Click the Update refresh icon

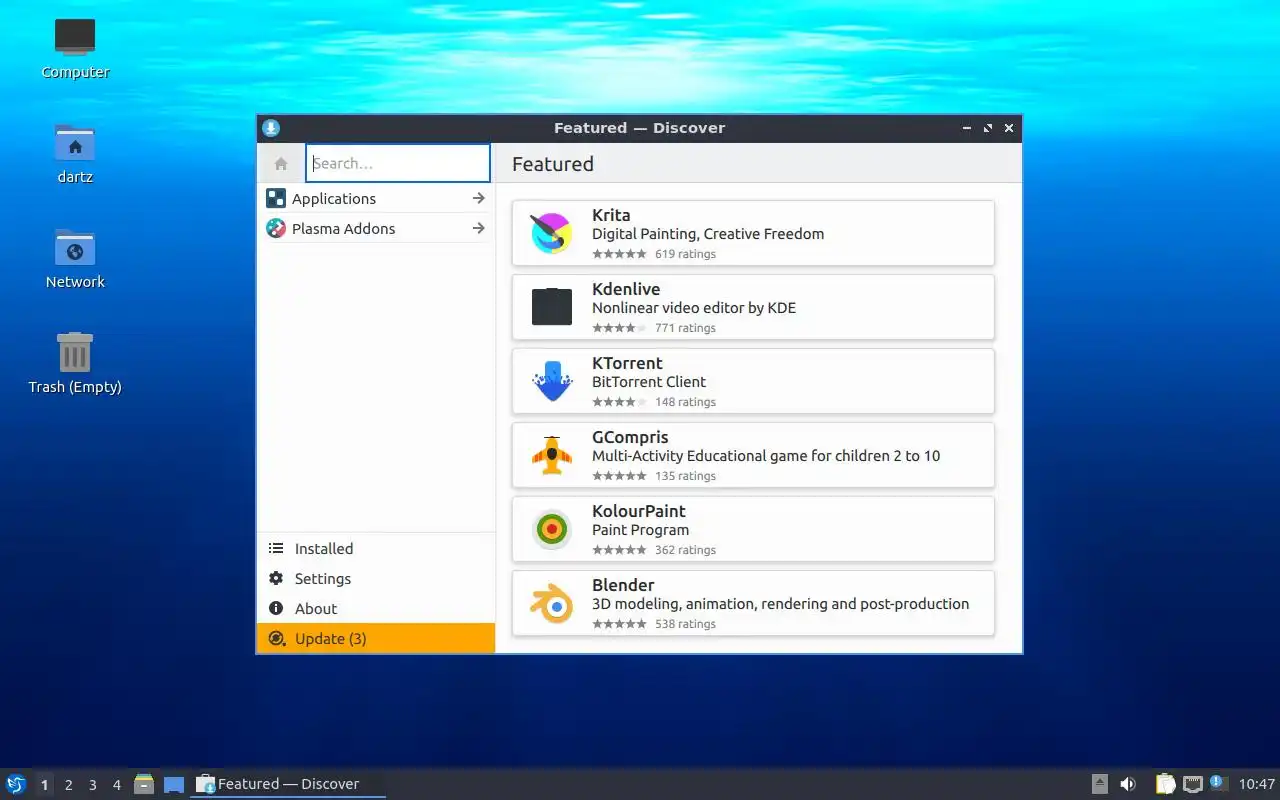pos(276,638)
